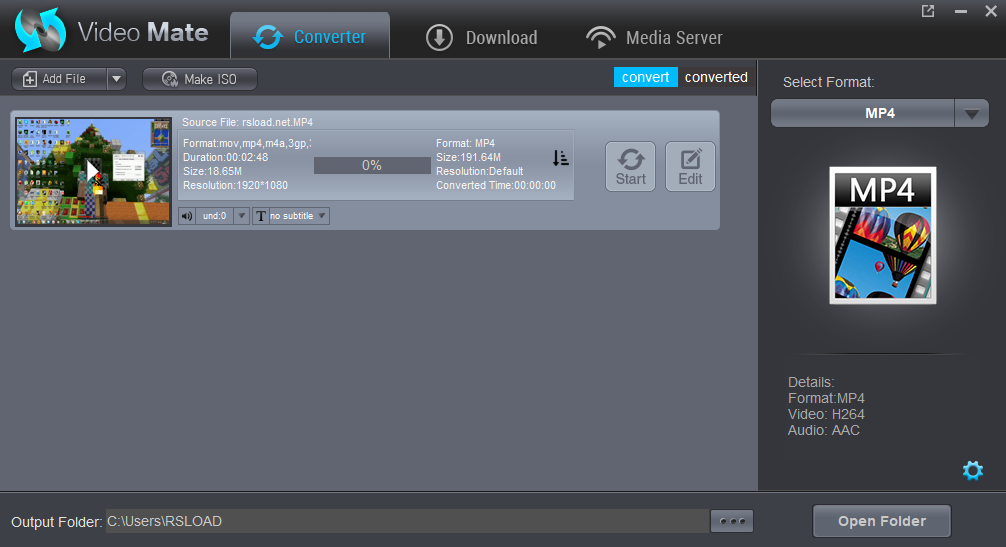Click the Video: H264 detail text
The height and width of the screenshot is (547, 1006).
pos(826,414)
